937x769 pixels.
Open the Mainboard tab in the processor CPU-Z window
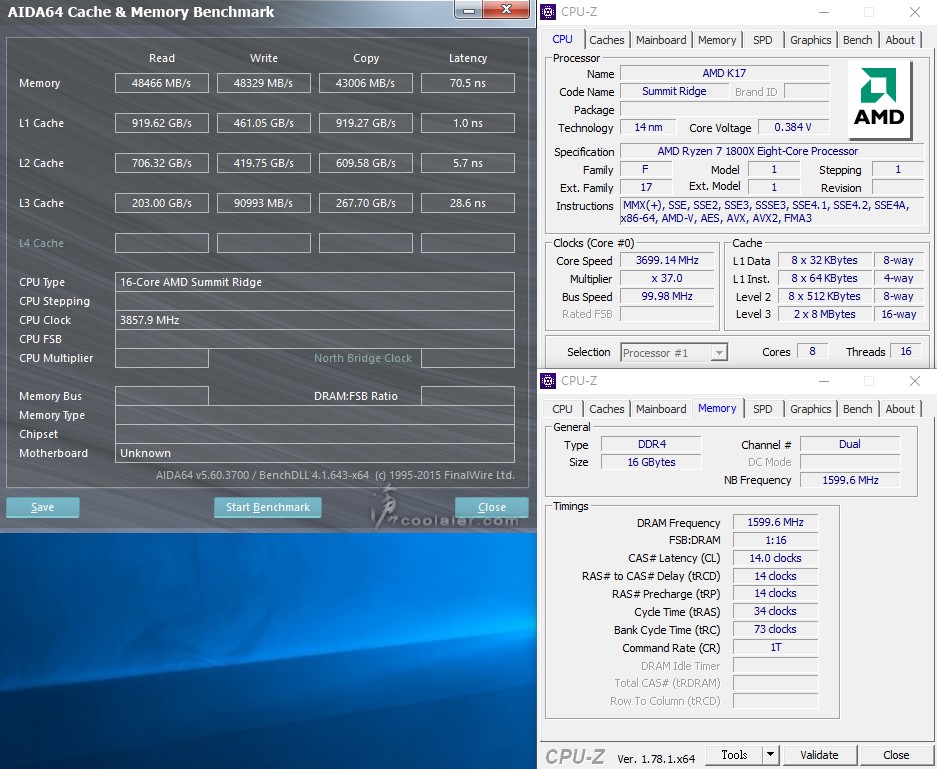(661, 40)
